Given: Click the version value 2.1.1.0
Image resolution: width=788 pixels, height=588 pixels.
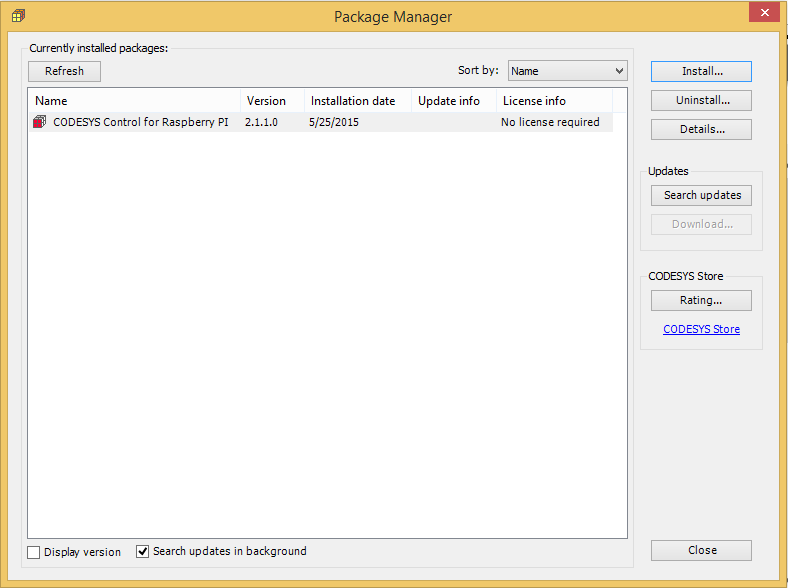Looking at the screenshot, I should 261,122.
